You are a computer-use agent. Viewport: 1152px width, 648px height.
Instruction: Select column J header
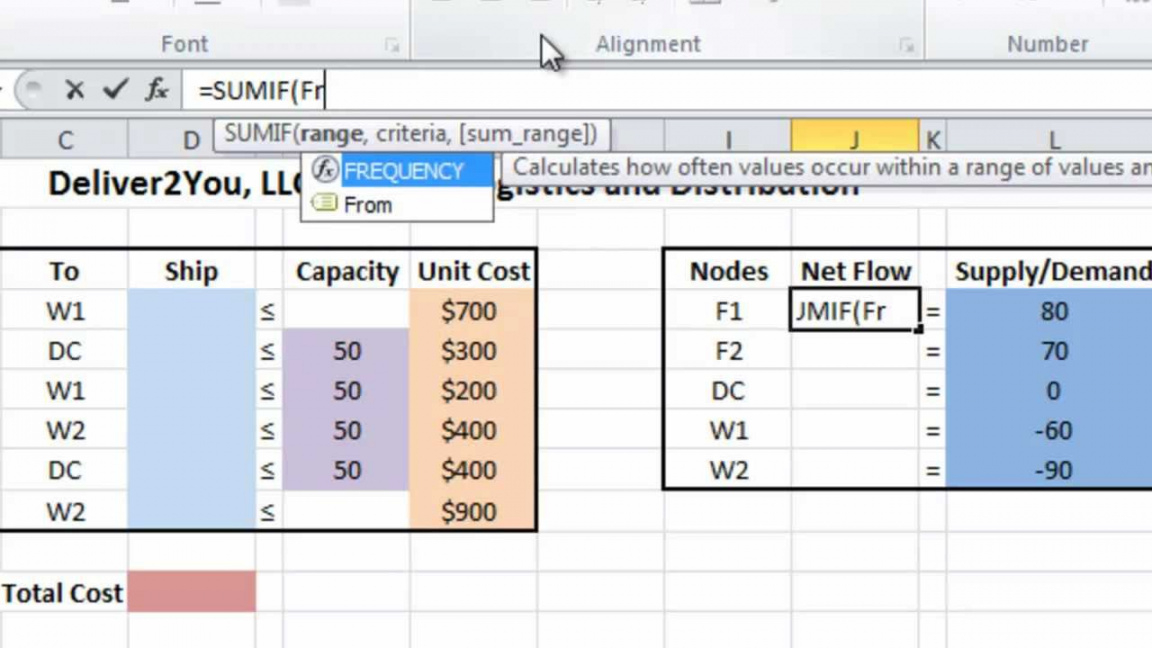click(x=854, y=140)
